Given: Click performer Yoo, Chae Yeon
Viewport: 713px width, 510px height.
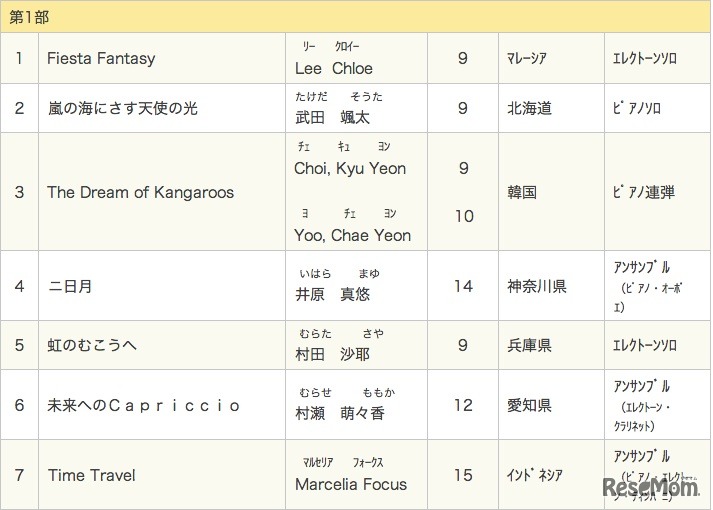Looking at the screenshot, I should pos(352,235).
